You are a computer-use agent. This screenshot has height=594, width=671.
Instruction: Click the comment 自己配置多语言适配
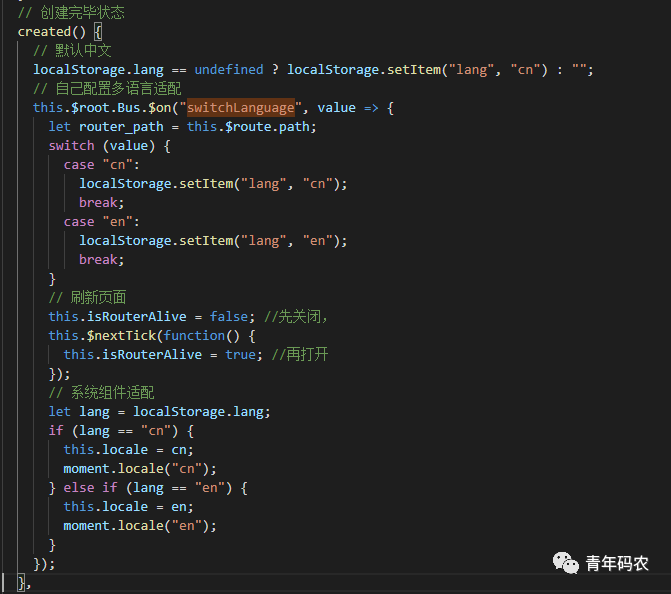click(x=107, y=89)
